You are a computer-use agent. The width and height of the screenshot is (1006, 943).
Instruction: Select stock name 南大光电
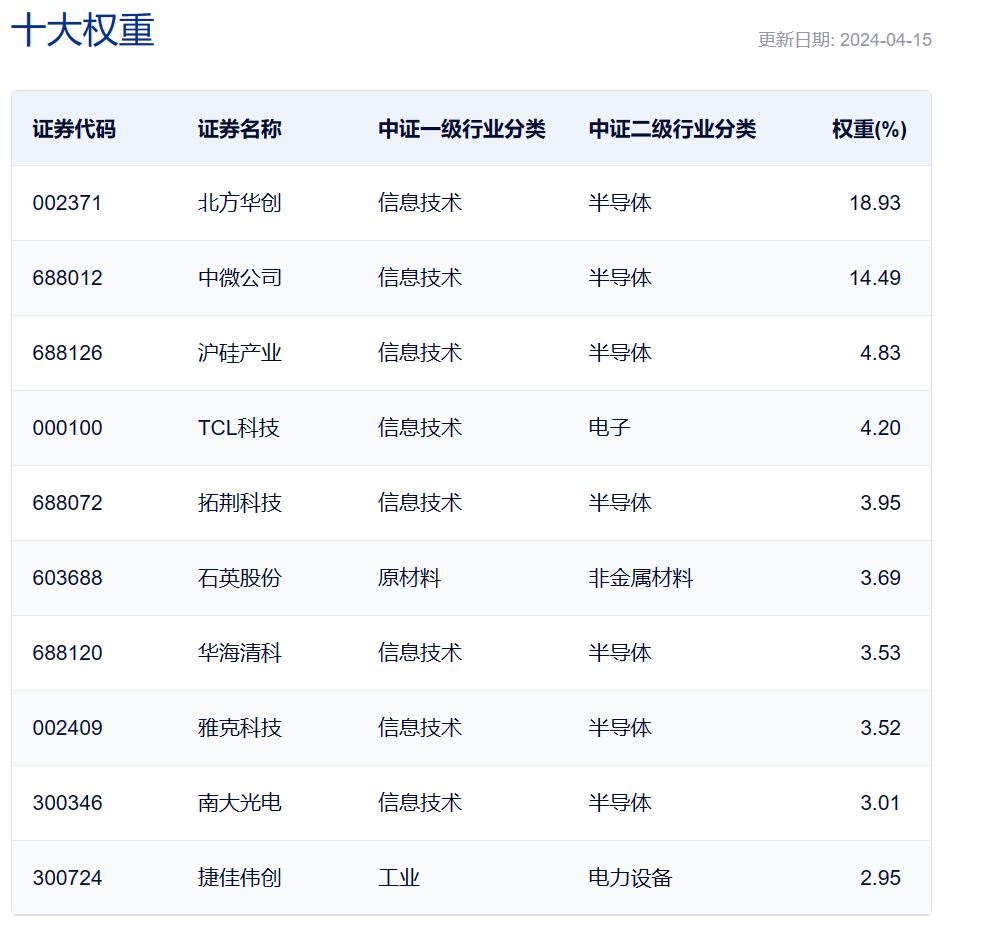click(x=239, y=803)
